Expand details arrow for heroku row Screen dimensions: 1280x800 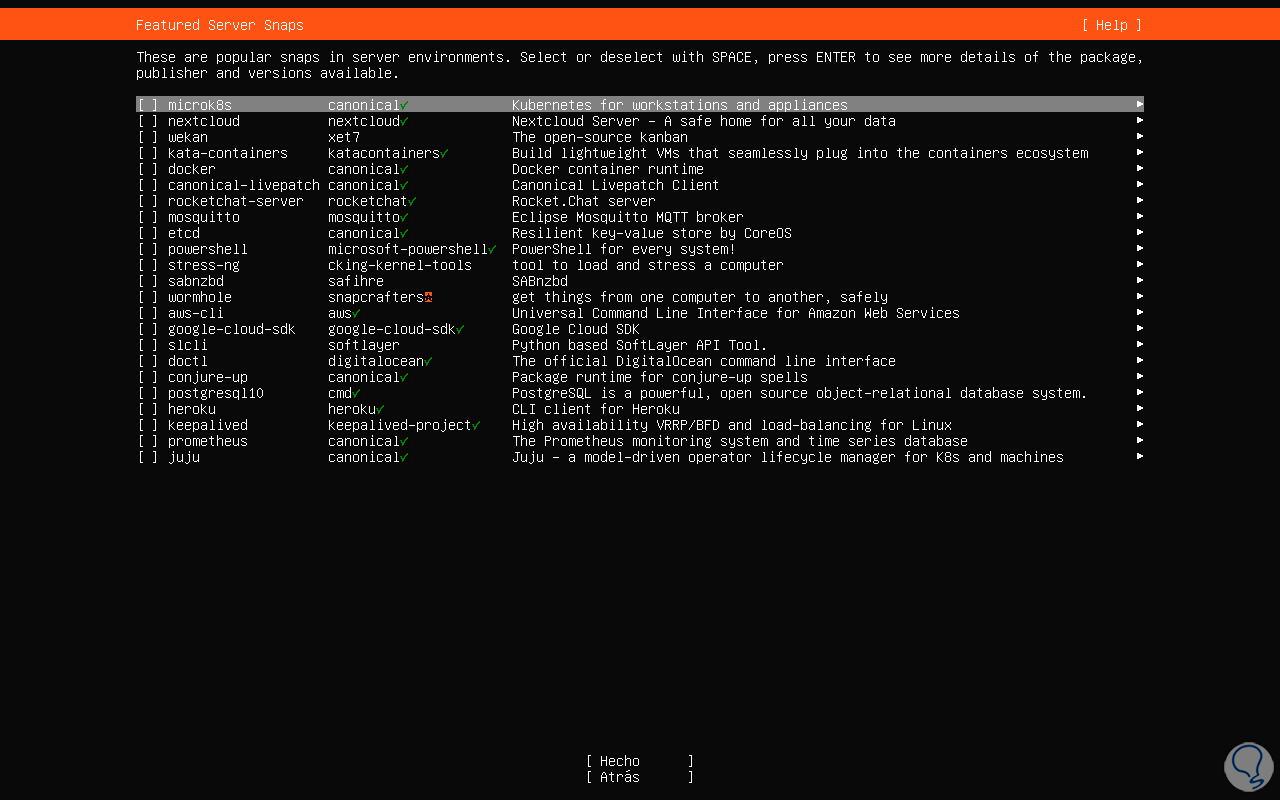click(x=1140, y=408)
